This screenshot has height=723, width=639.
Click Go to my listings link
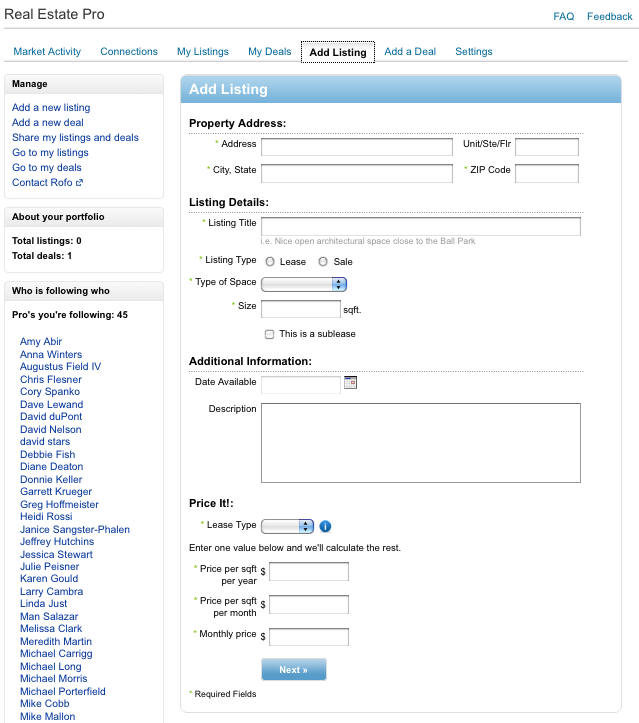point(50,153)
